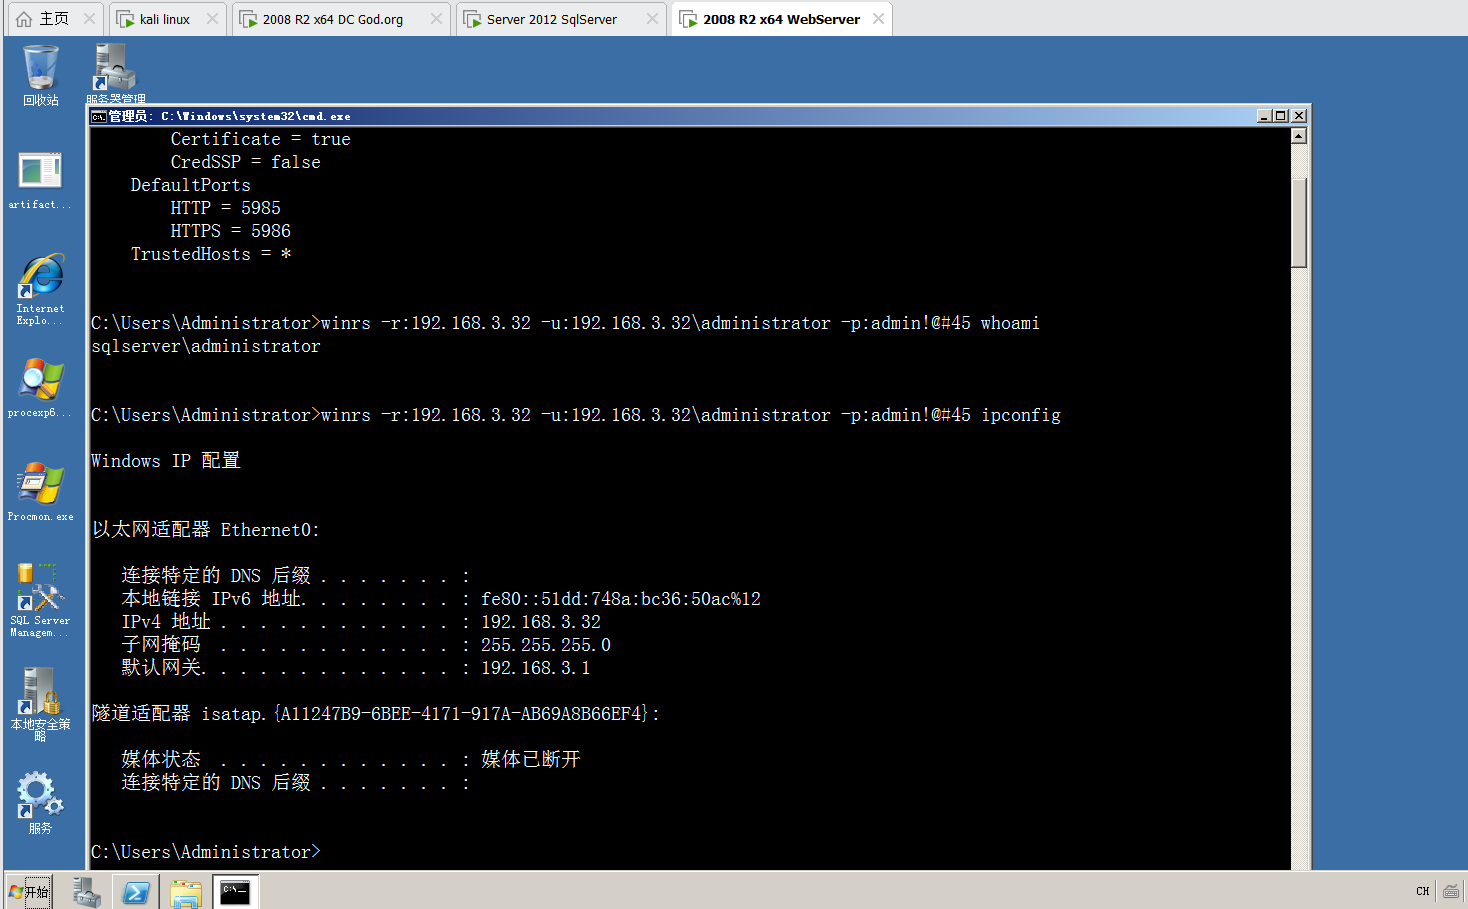Screen dimensions: 1468x909
Task: Click the isatap tunnel adapter line
Action: pos(376,714)
